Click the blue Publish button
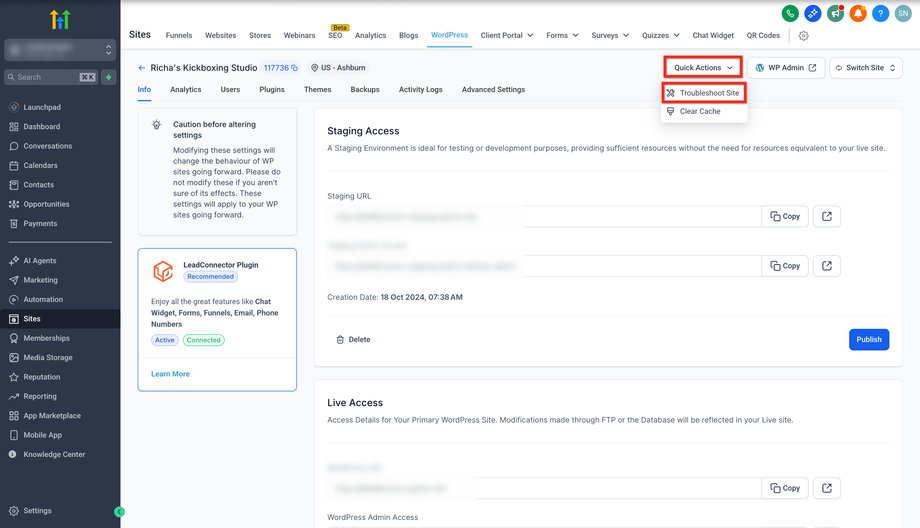Image resolution: width=920 pixels, height=528 pixels. (x=869, y=340)
